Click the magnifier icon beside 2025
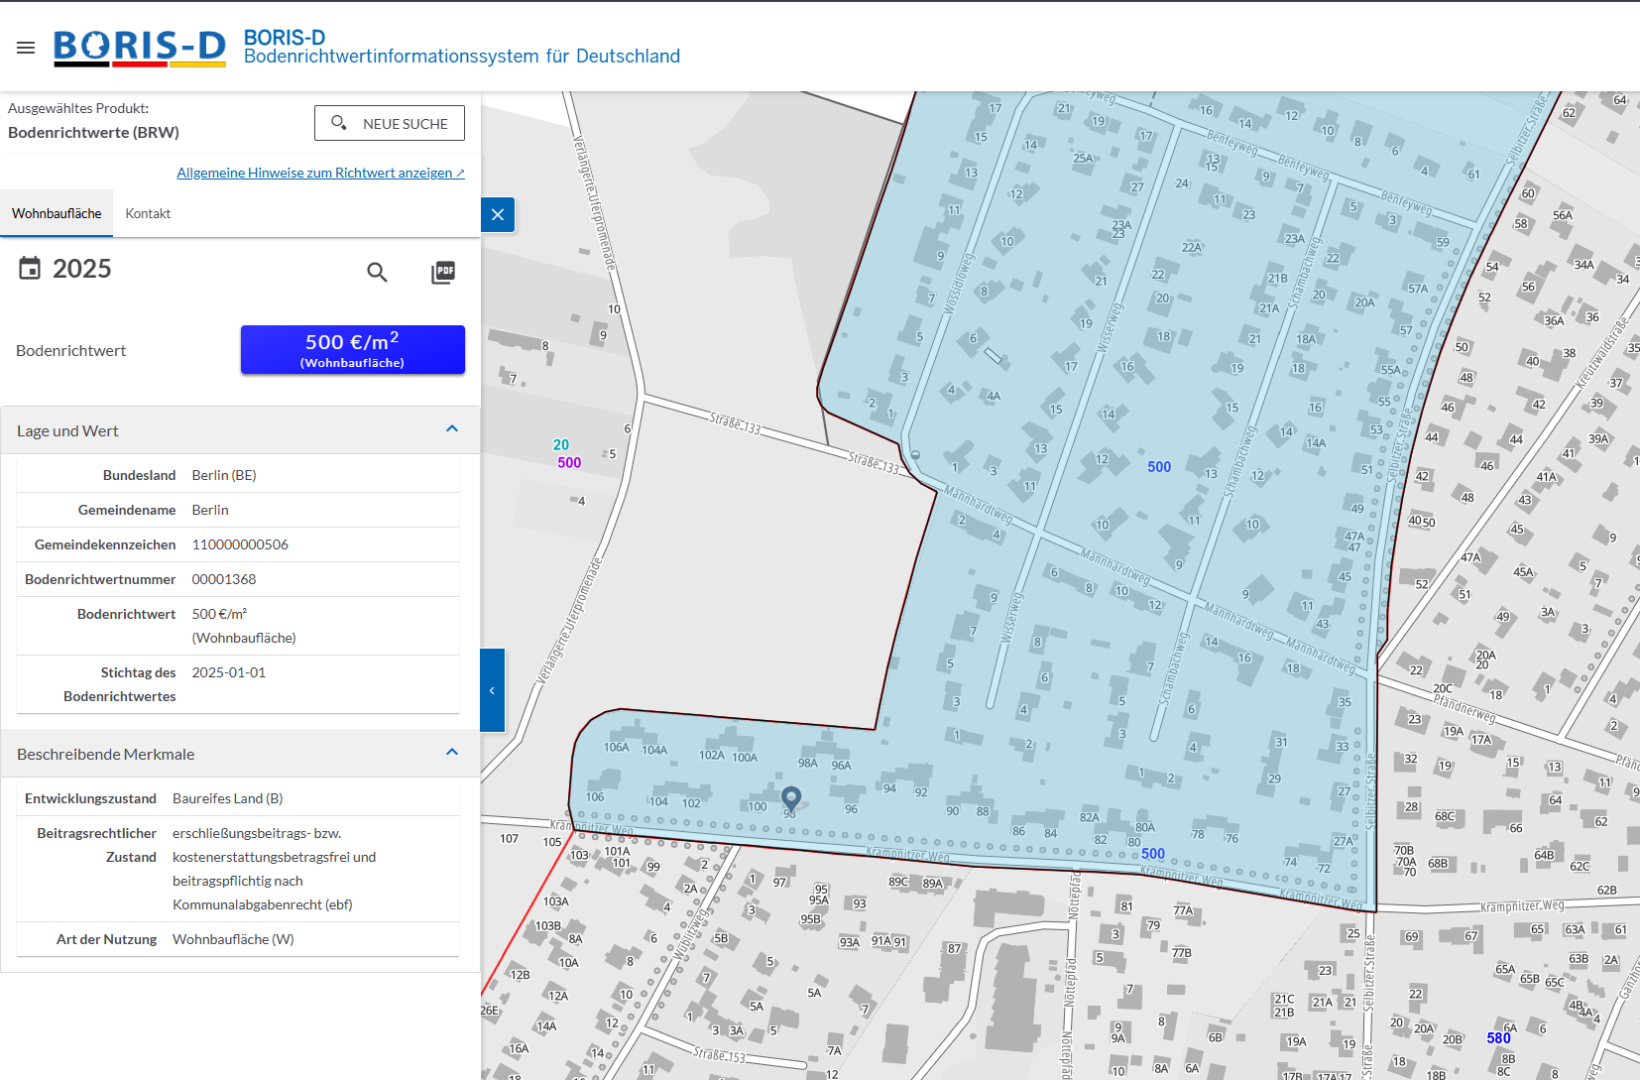This screenshot has width=1640, height=1080. 377,272
